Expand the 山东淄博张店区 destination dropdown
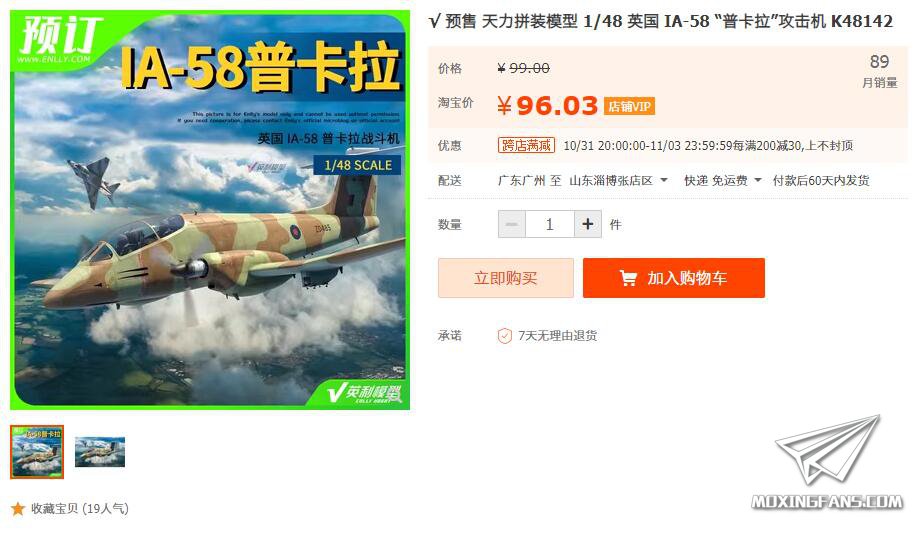The width and height of the screenshot is (913, 537). [x=618, y=181]
